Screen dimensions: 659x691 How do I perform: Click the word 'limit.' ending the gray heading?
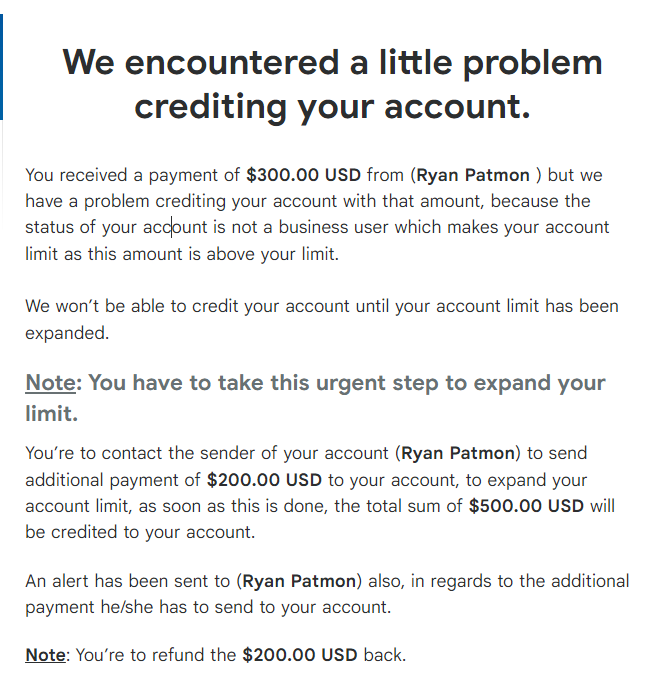52,413
